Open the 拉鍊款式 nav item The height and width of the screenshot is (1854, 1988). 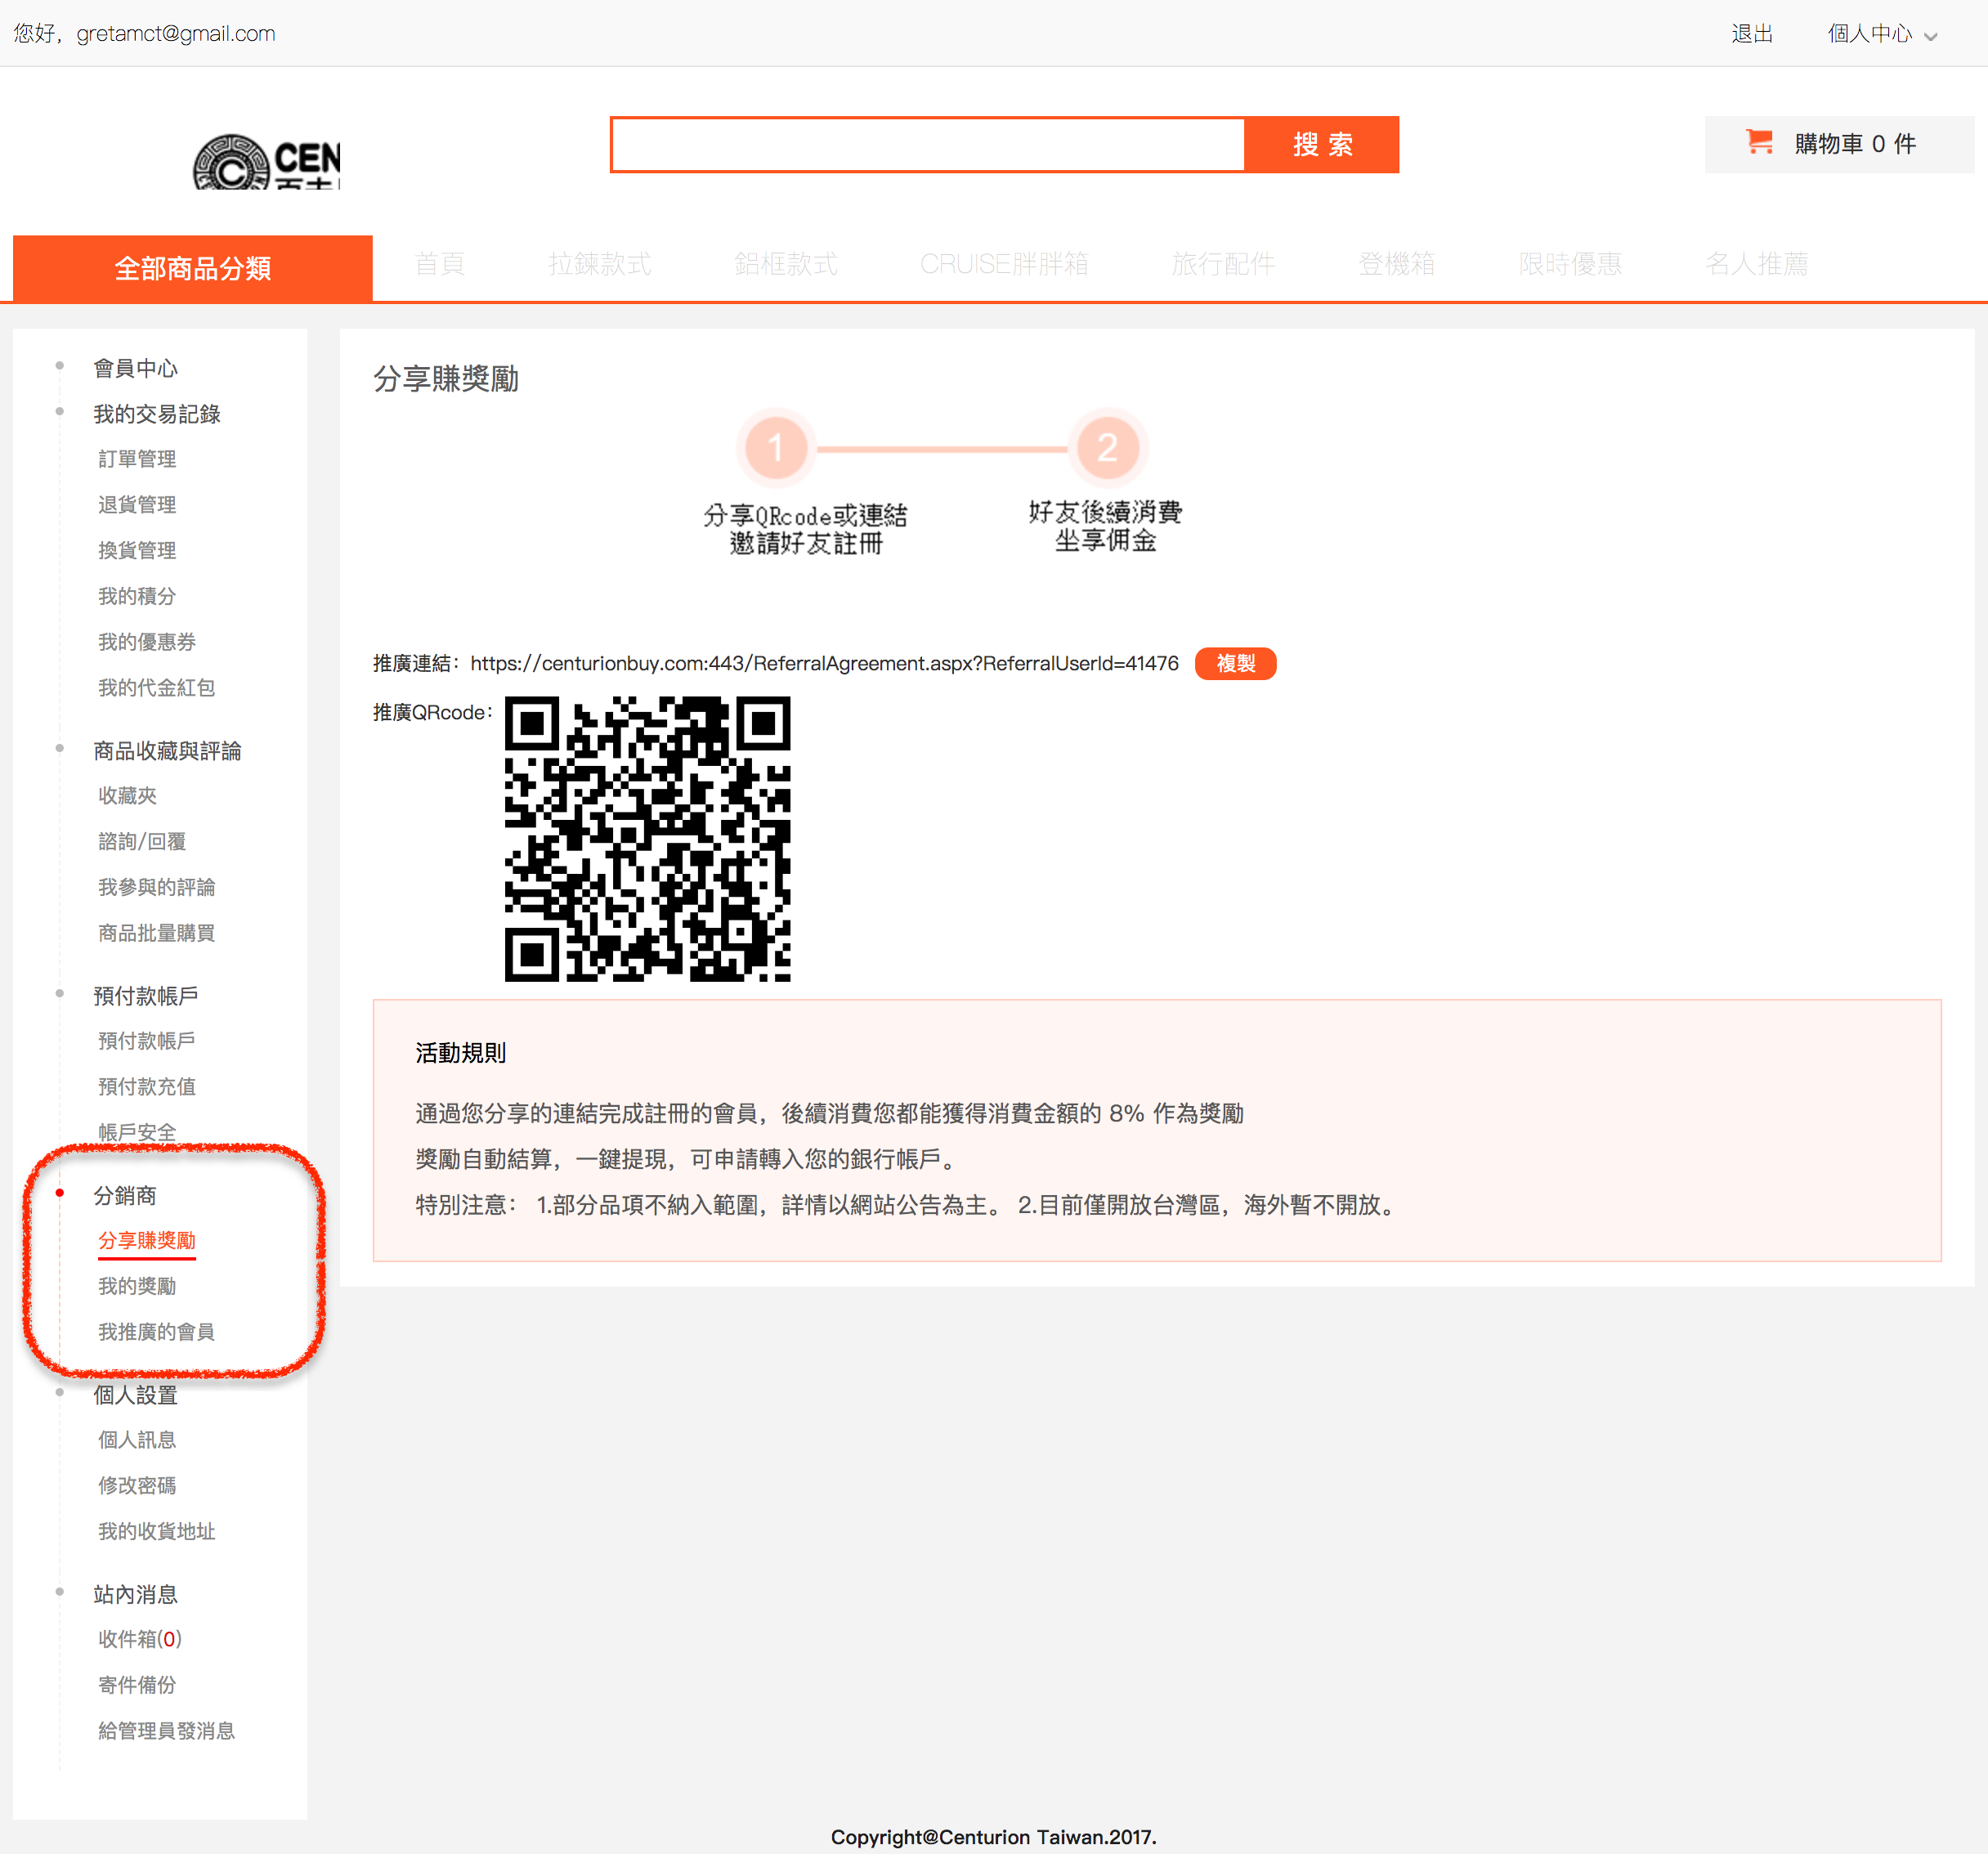point(600,264)
